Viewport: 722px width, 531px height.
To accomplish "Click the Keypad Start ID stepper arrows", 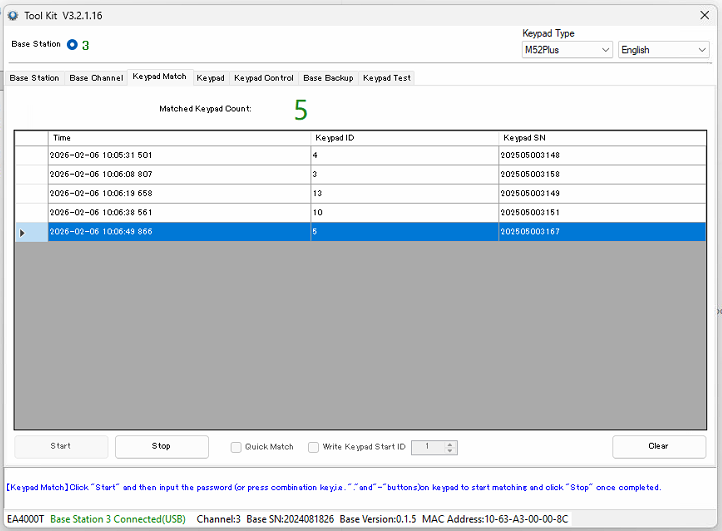I will coord(451,447).
